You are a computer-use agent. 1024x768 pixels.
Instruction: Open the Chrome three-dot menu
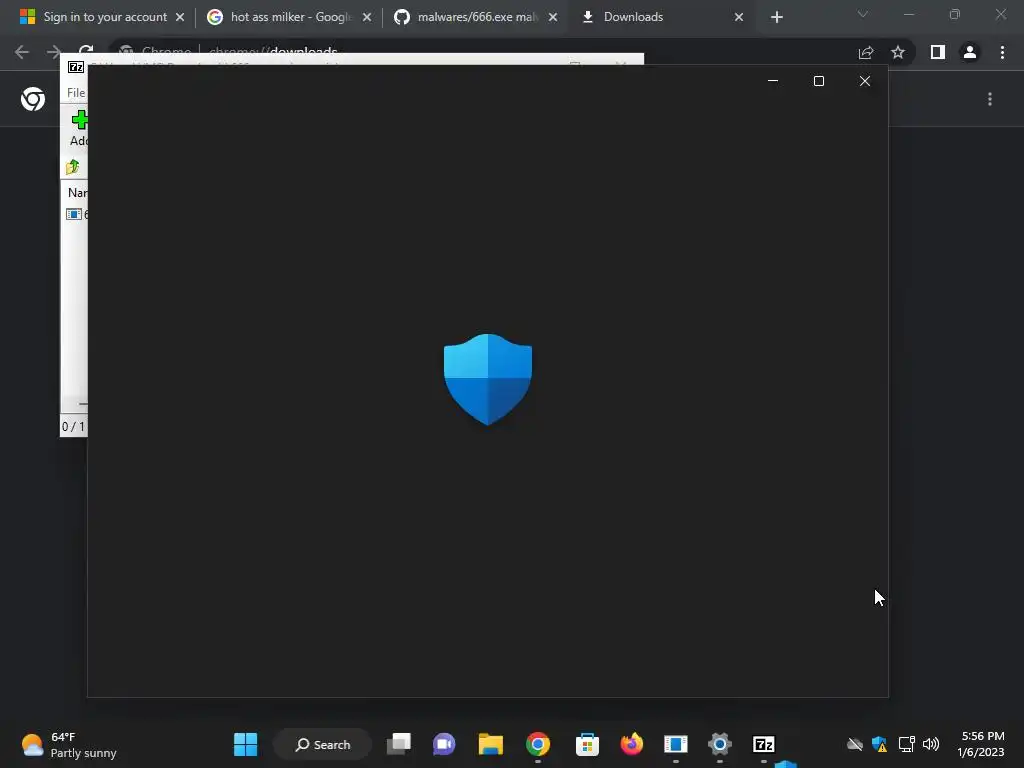point(1002,52)
